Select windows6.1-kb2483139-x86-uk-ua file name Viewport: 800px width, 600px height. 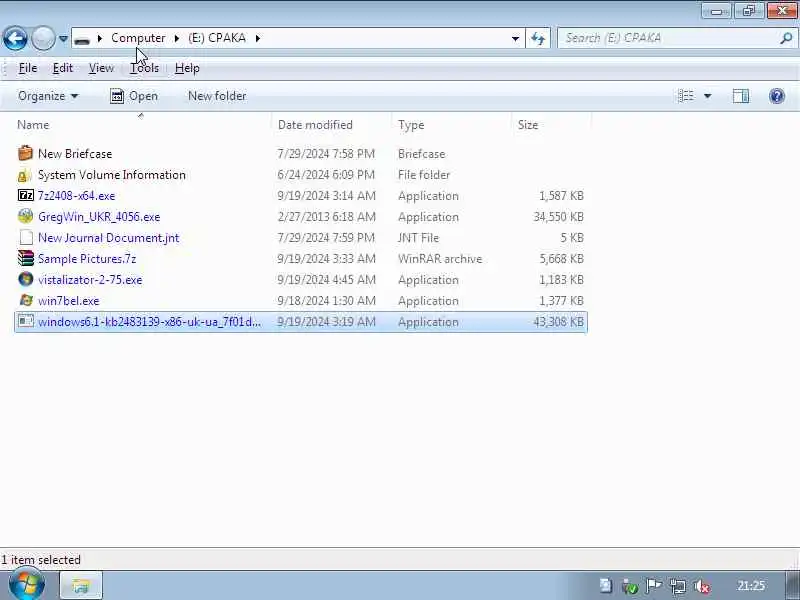tap(149, 322)
